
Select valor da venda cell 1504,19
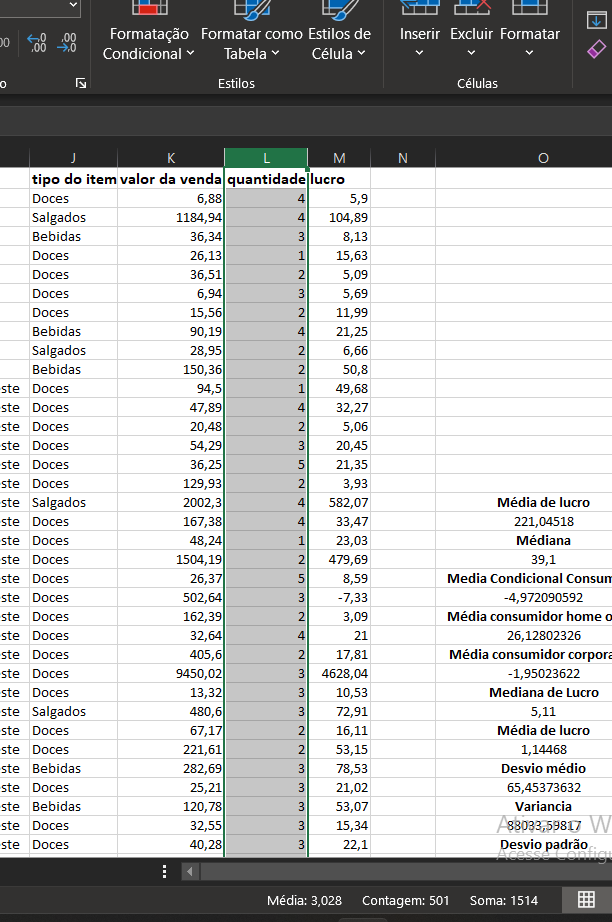(170, 560)
